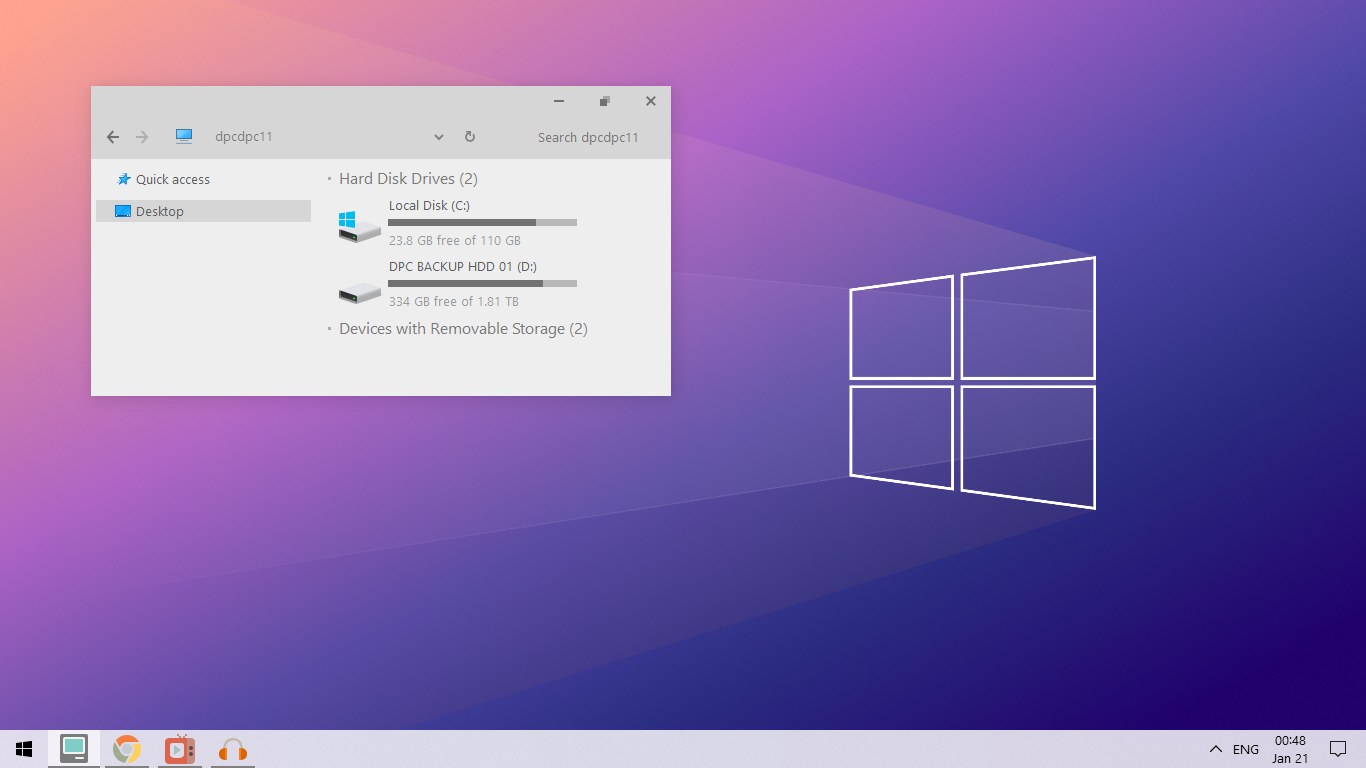
Task: Expand the address bar dropdown arrow
Action: (x=438, y=137)
